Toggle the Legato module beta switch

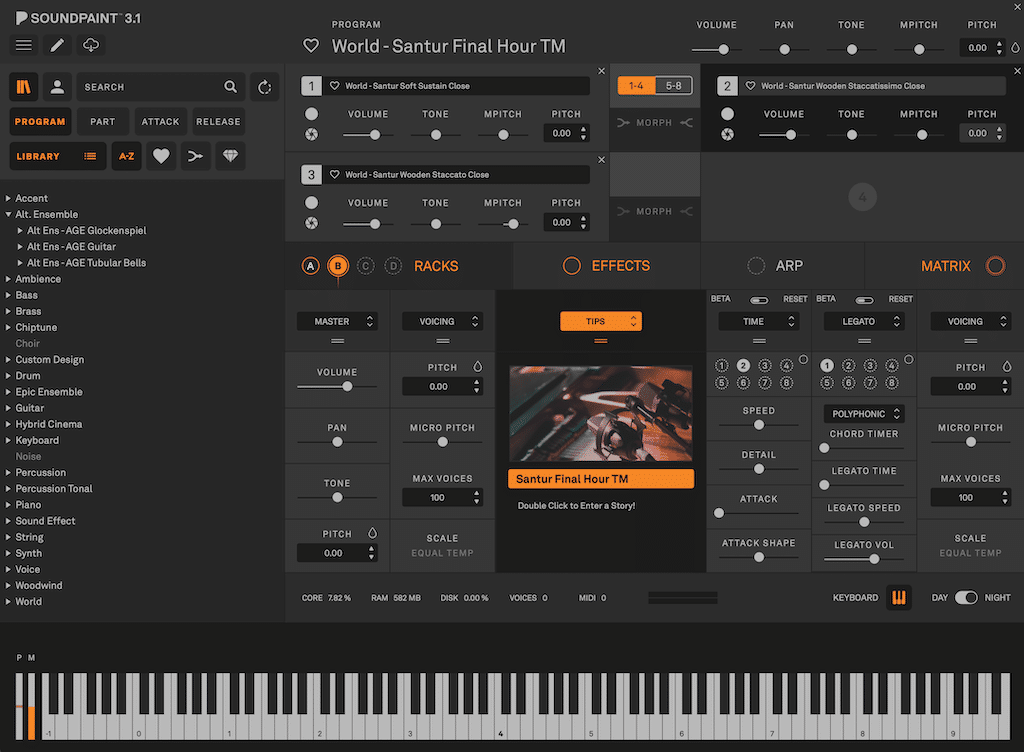pyautogui.click(x=864, y=300)
